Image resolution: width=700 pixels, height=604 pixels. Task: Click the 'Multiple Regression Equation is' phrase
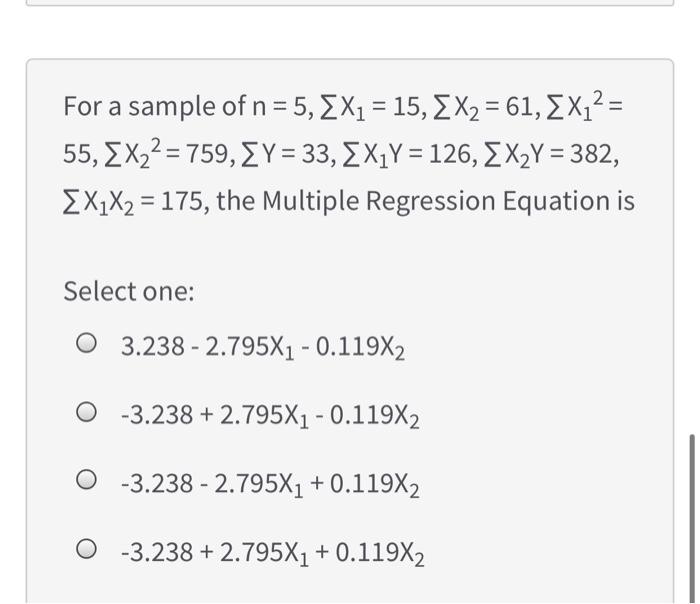(448, 201)
